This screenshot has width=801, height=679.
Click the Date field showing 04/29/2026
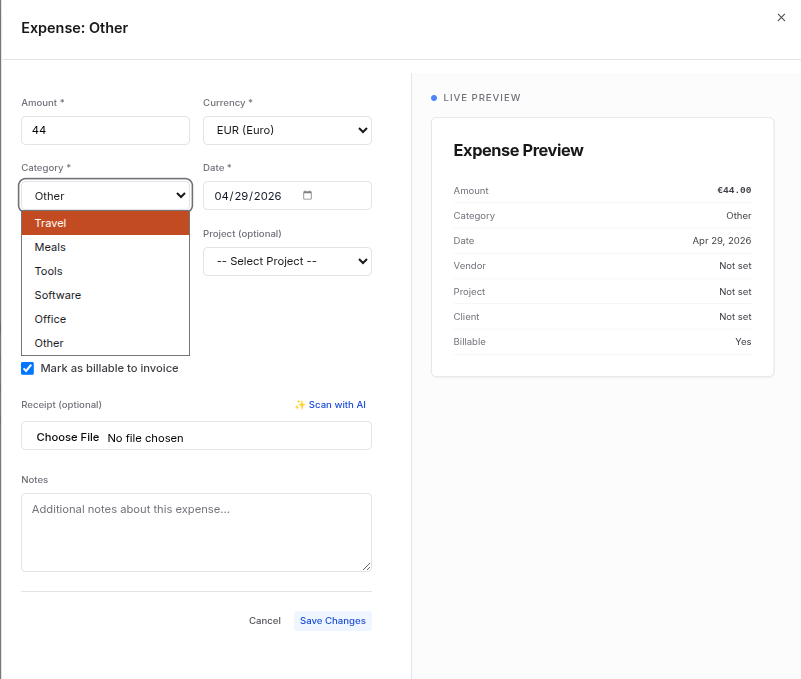coord(287,196)
